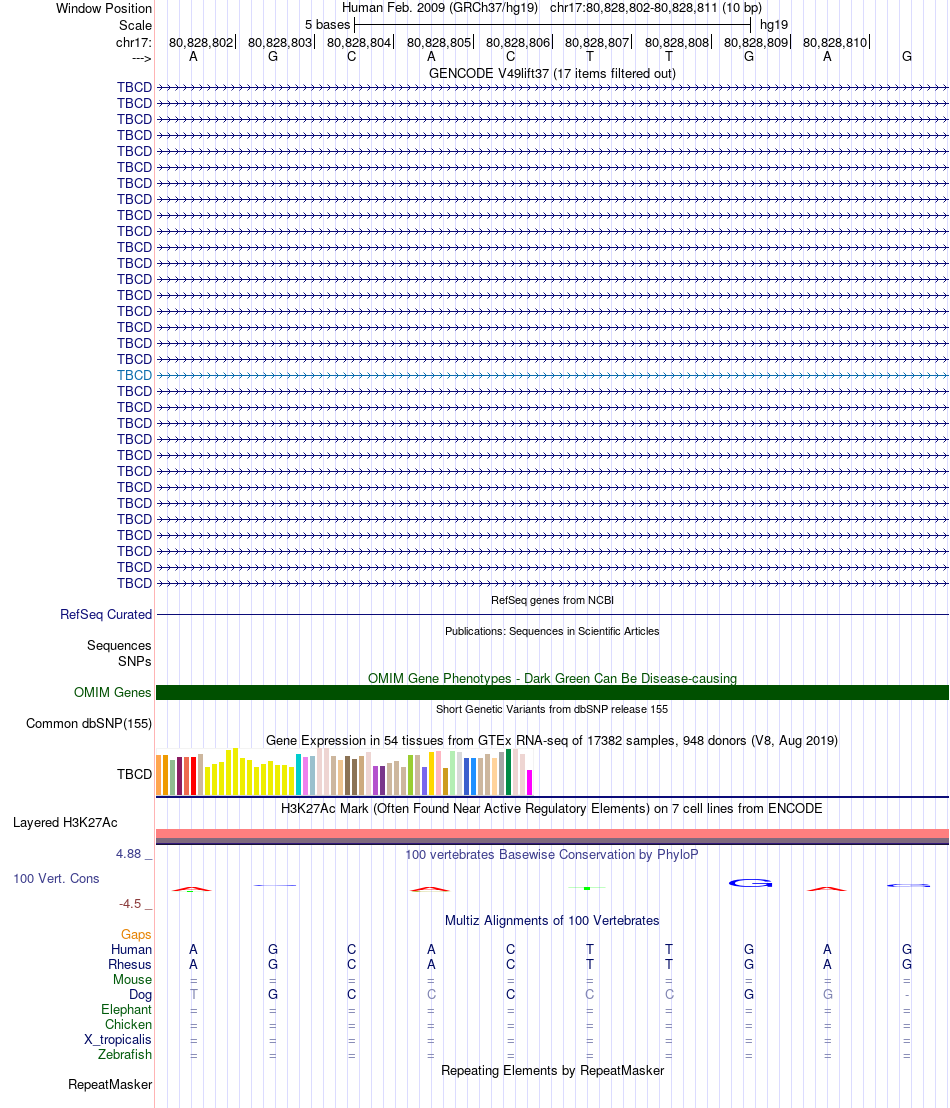Click the Scale track label
The image size is (950, 1108).
click(135, 25)
